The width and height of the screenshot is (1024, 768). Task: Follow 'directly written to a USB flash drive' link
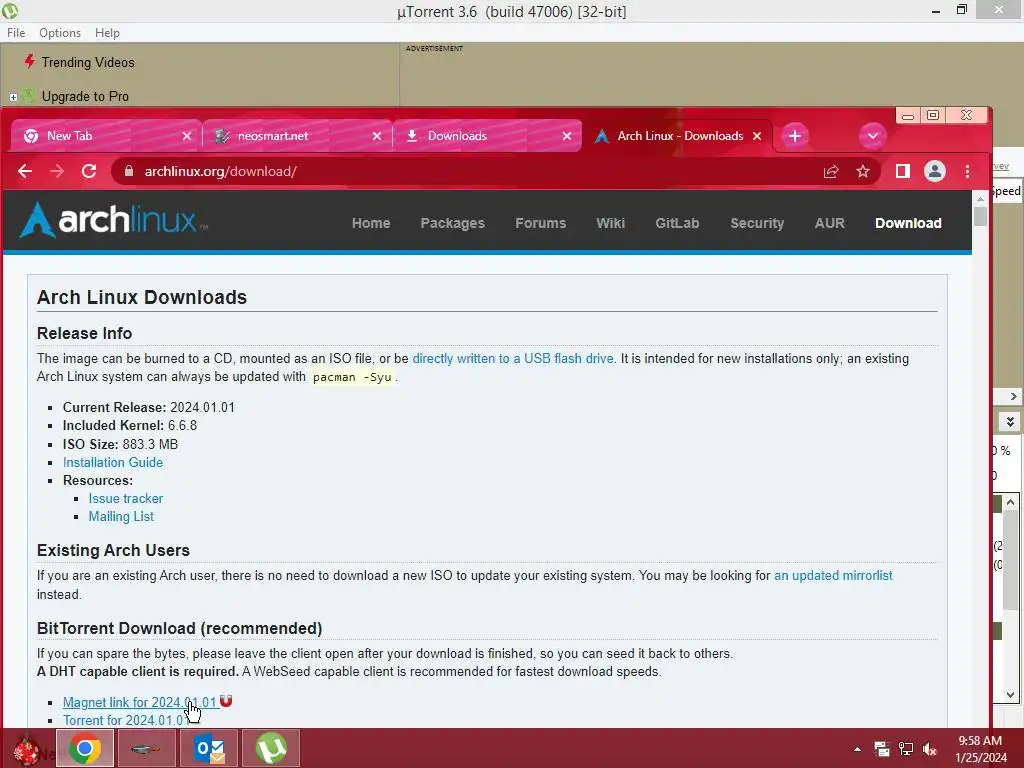[x=513, y=359]
